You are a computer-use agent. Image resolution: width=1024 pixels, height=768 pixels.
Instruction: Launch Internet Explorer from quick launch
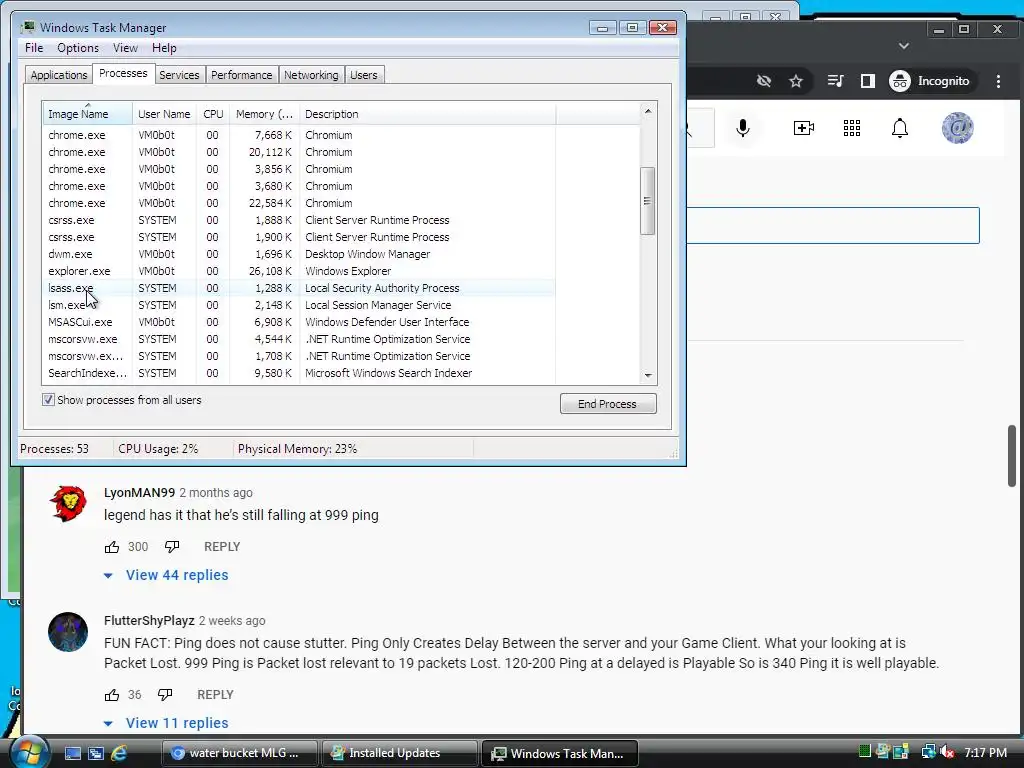(119, 753)
